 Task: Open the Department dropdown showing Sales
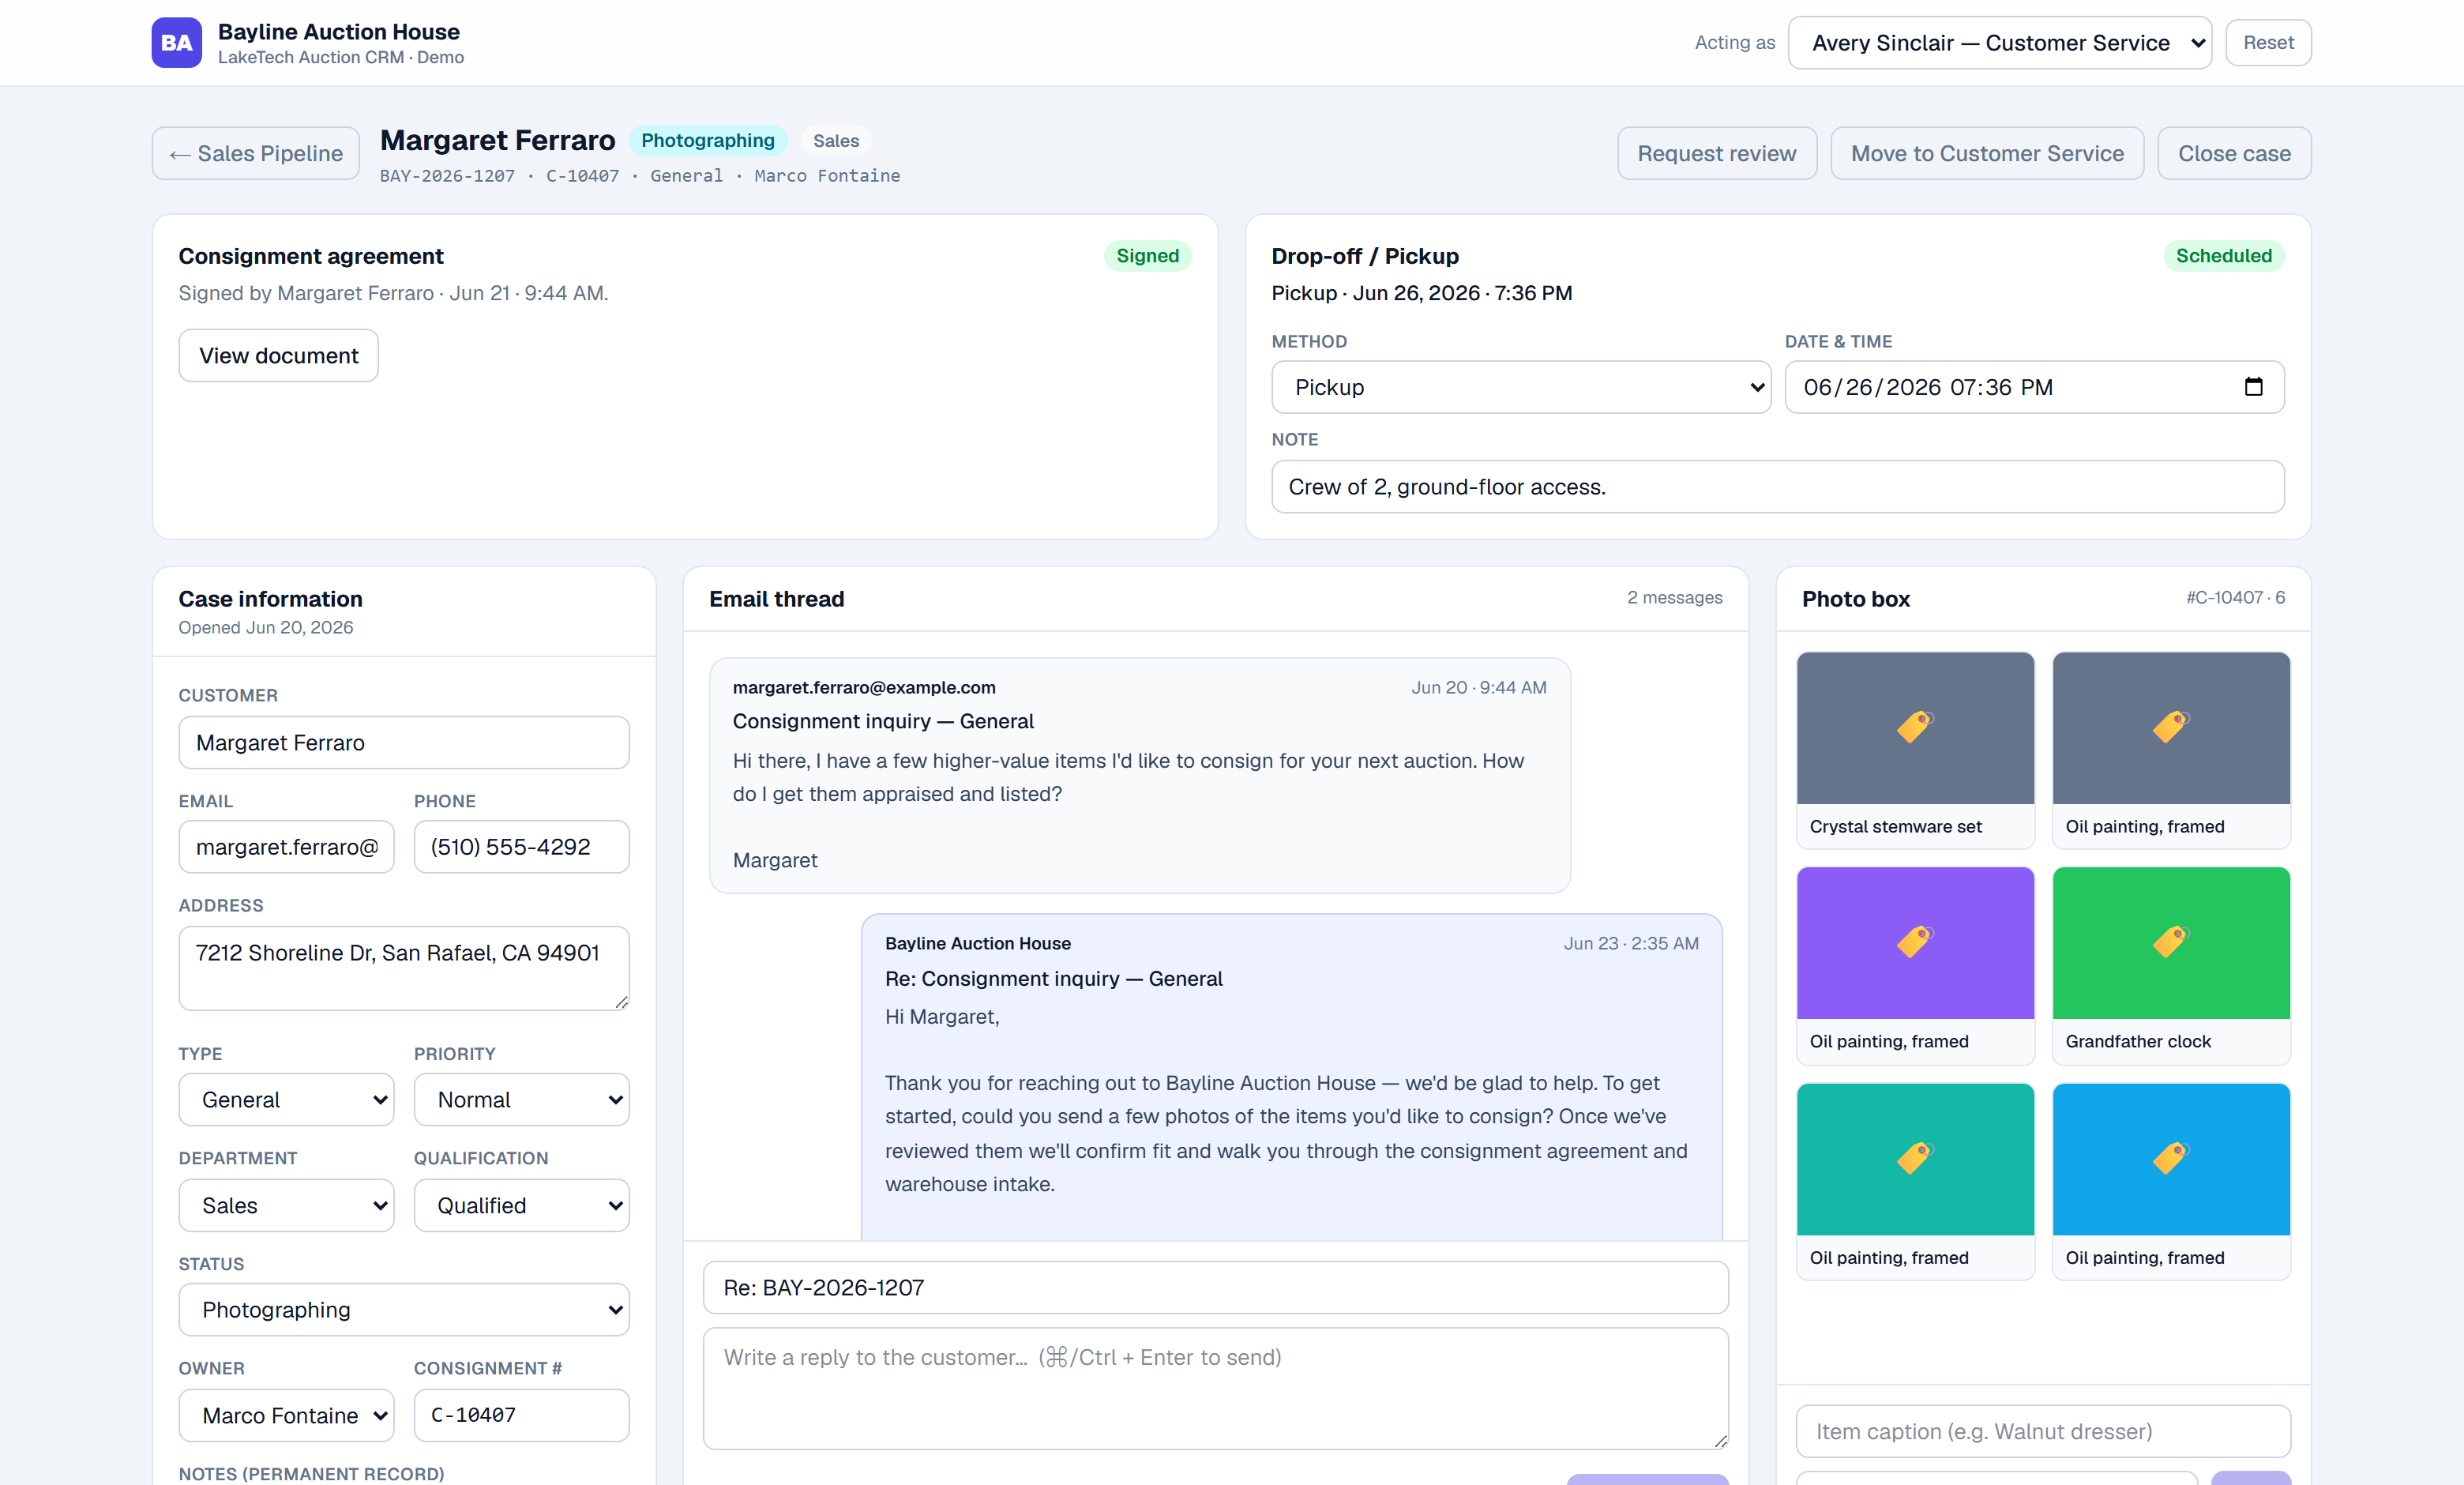click(286, 1205)
